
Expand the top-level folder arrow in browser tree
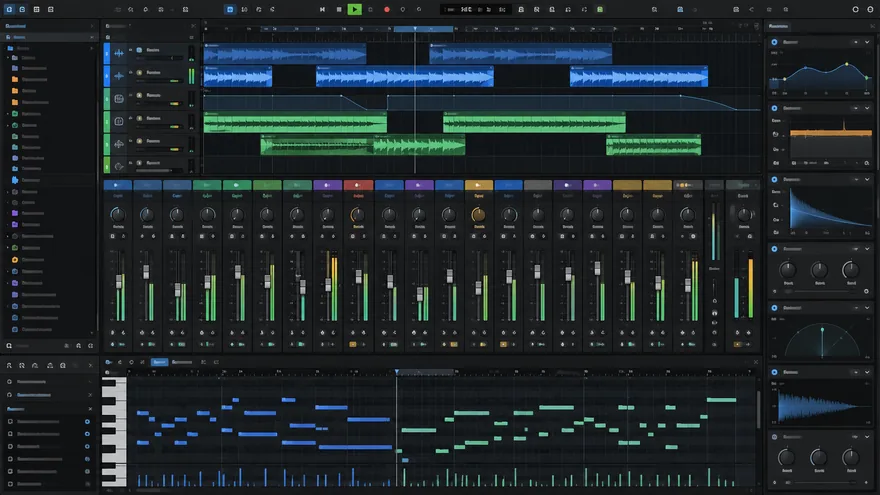pyautogui.click(x=91, y=48)
